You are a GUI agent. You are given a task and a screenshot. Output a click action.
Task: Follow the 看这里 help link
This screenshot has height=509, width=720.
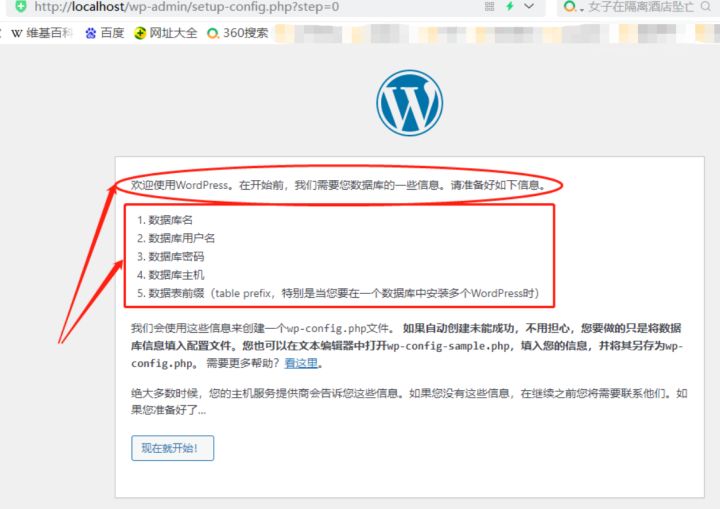click(x=301, y=363)
